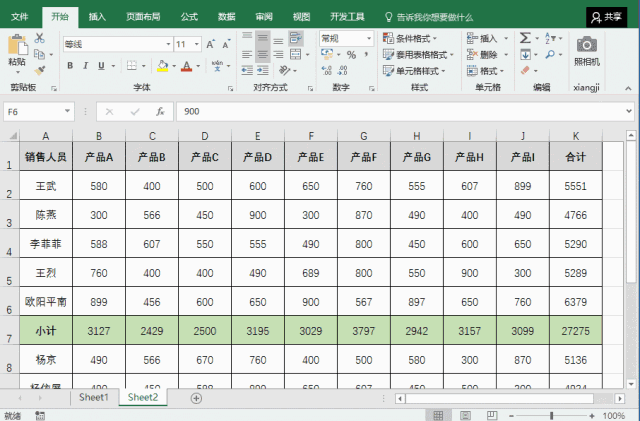Viewport: 640px width, 421px height.
Task: Click the AutoSum sigma icon
Action: click(525, 38)
